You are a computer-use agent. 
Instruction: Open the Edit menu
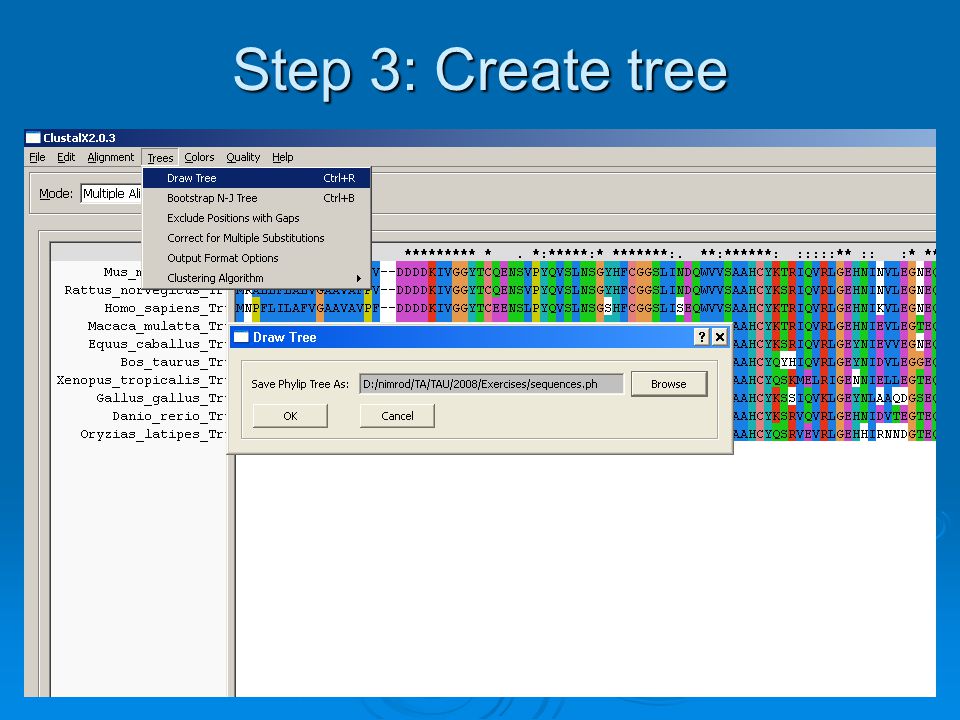click(x=66, y=157)
